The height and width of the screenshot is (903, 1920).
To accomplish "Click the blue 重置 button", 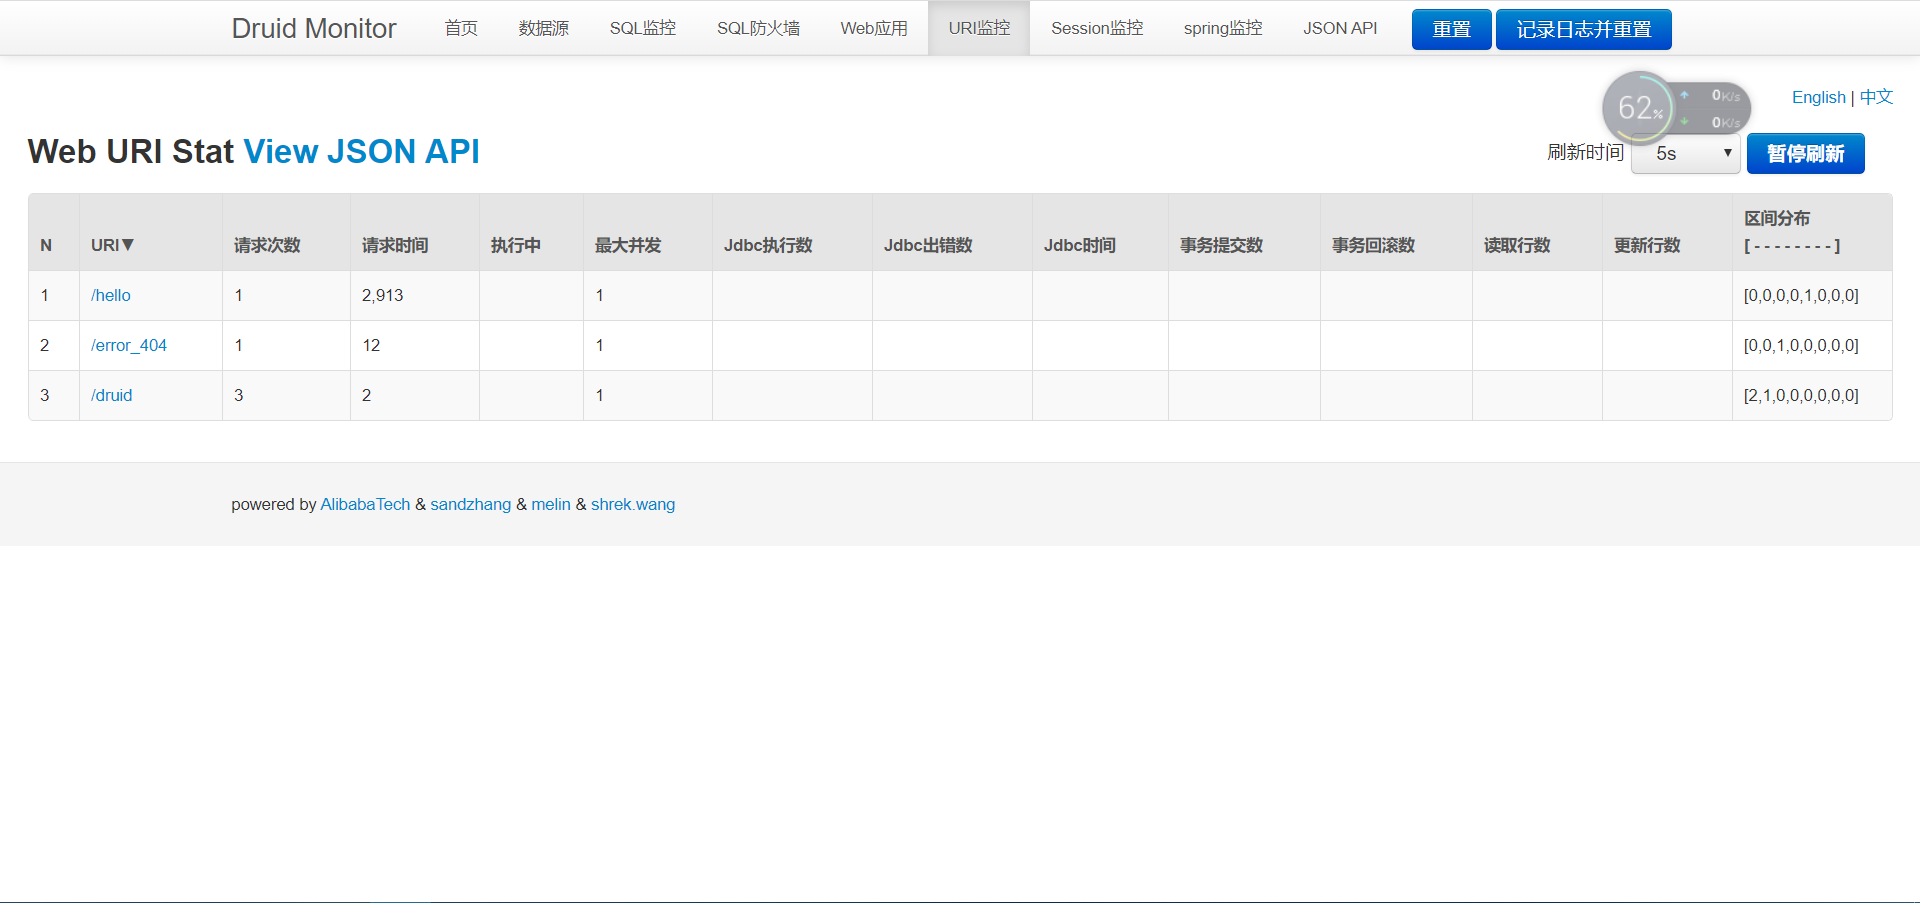I will click(1452, 29).
